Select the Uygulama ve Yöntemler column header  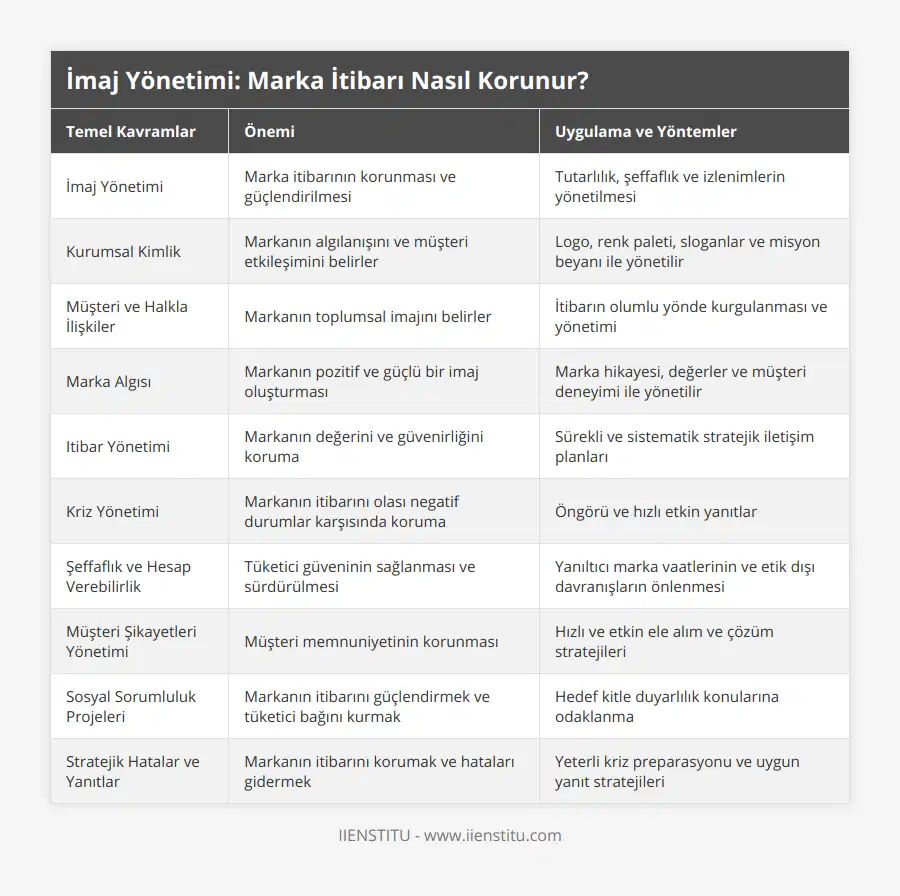pos(645,131)
